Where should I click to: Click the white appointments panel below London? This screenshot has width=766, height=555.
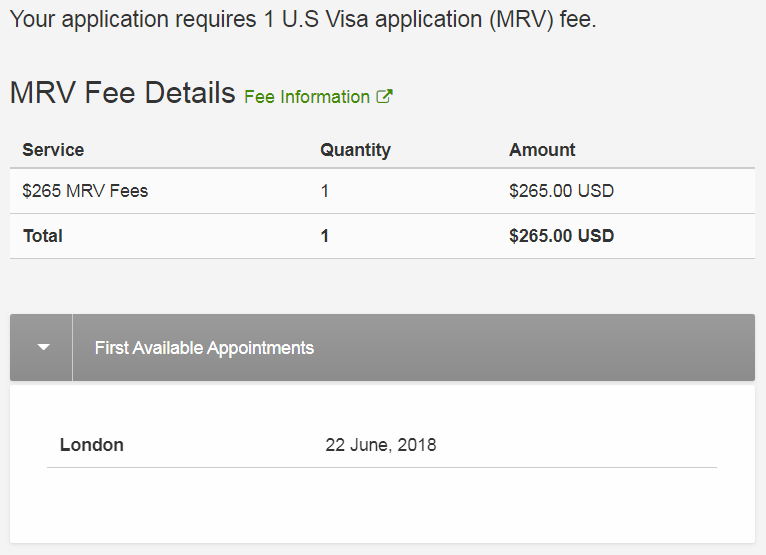click(x=383, y=505)
